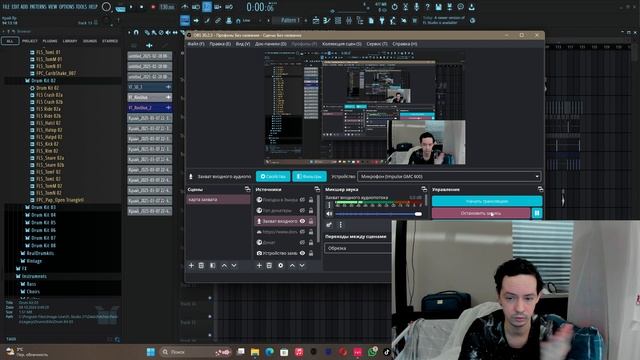Lock the Донат source
The height and width of the screenshot is (360, 640).
311,242
